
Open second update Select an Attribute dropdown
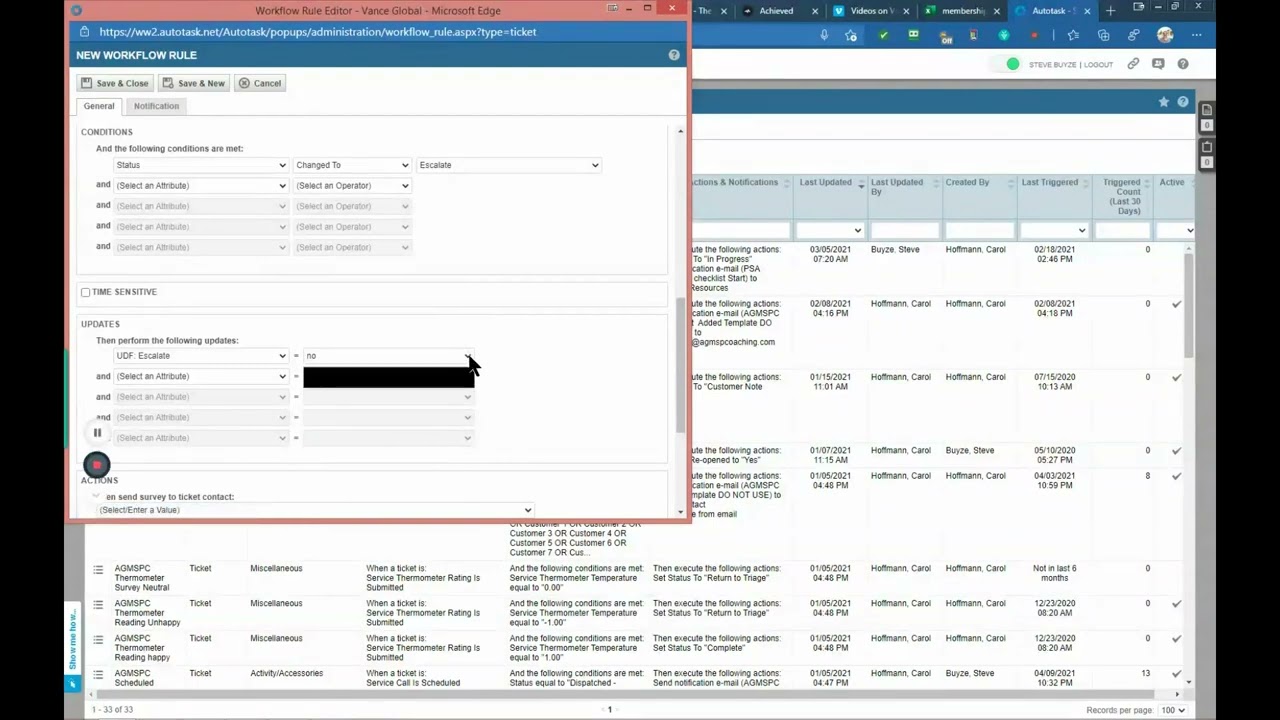(x=201, y=376)
